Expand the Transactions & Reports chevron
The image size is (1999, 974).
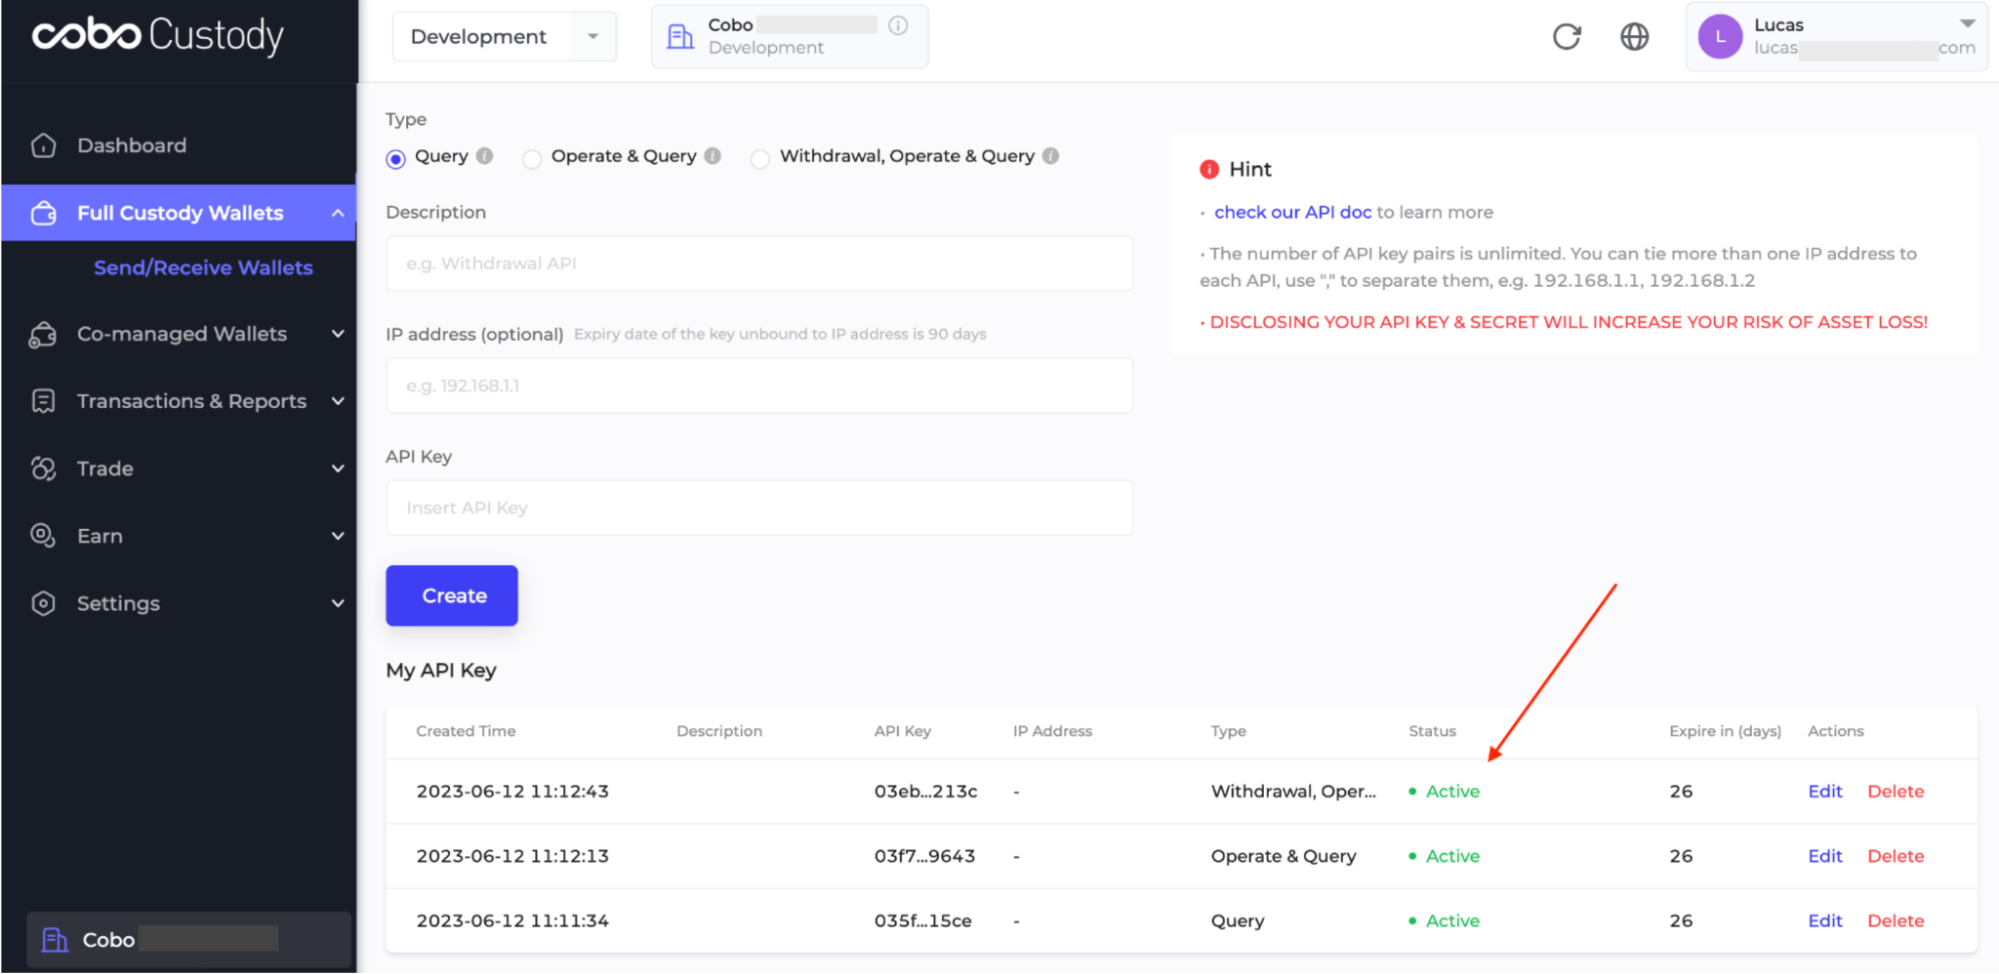coord(338,401)
